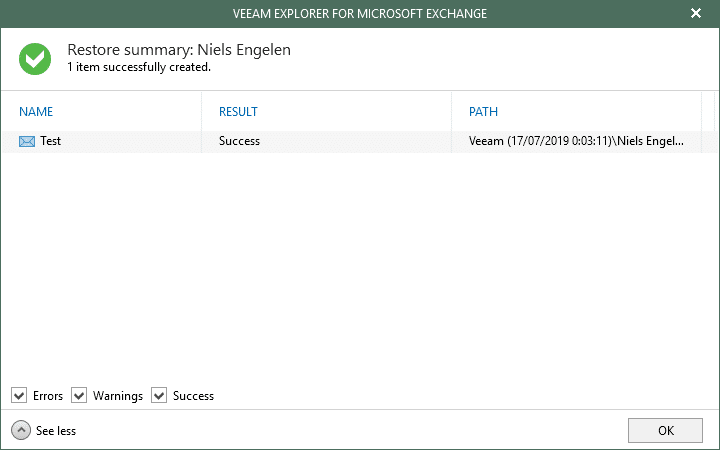Image resolution: width=720 pixels, height=450 pixels.
Task: Sort by the PATH column header
Action: (x=483, y=112)
